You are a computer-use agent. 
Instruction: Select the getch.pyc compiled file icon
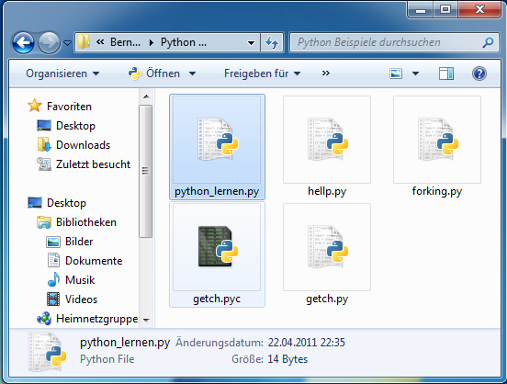point(217,247)
